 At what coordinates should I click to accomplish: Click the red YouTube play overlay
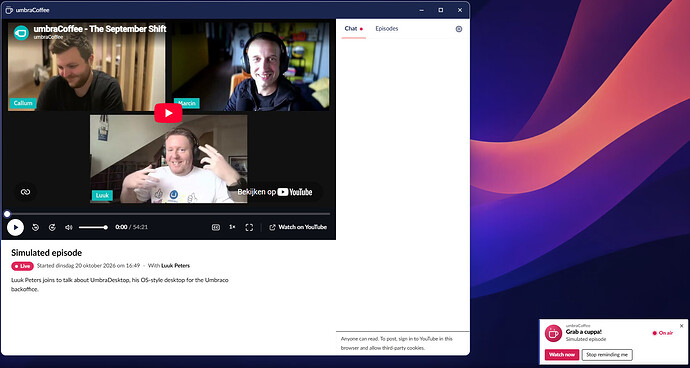tap(168, 114)
